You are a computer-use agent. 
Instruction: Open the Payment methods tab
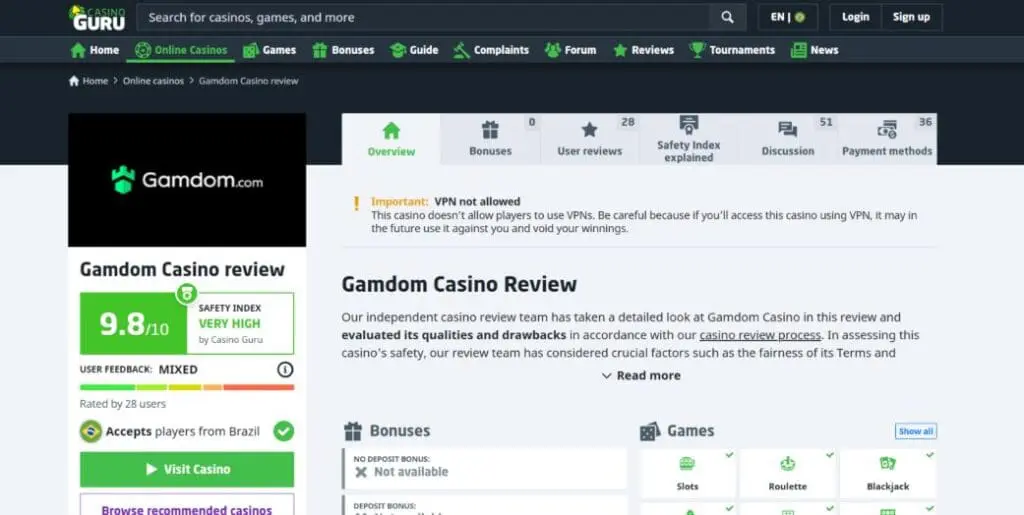point(887,139)
